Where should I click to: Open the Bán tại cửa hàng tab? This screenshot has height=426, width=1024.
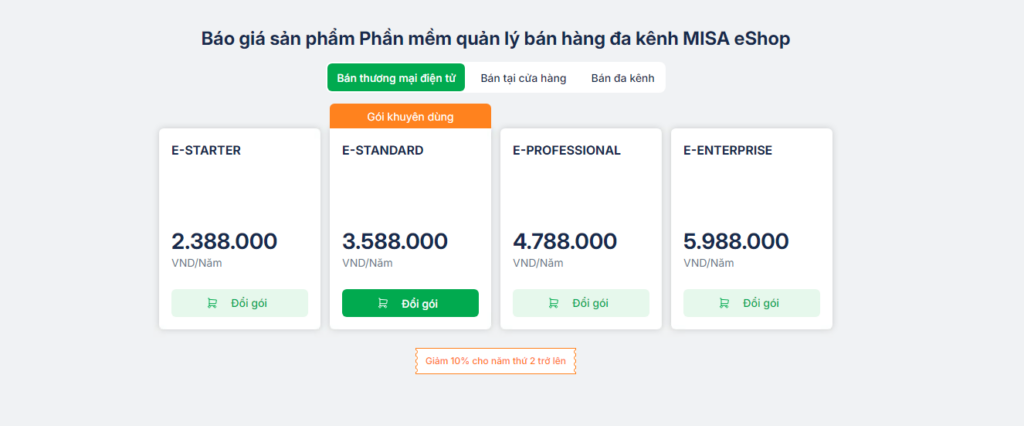pos(523,78)
